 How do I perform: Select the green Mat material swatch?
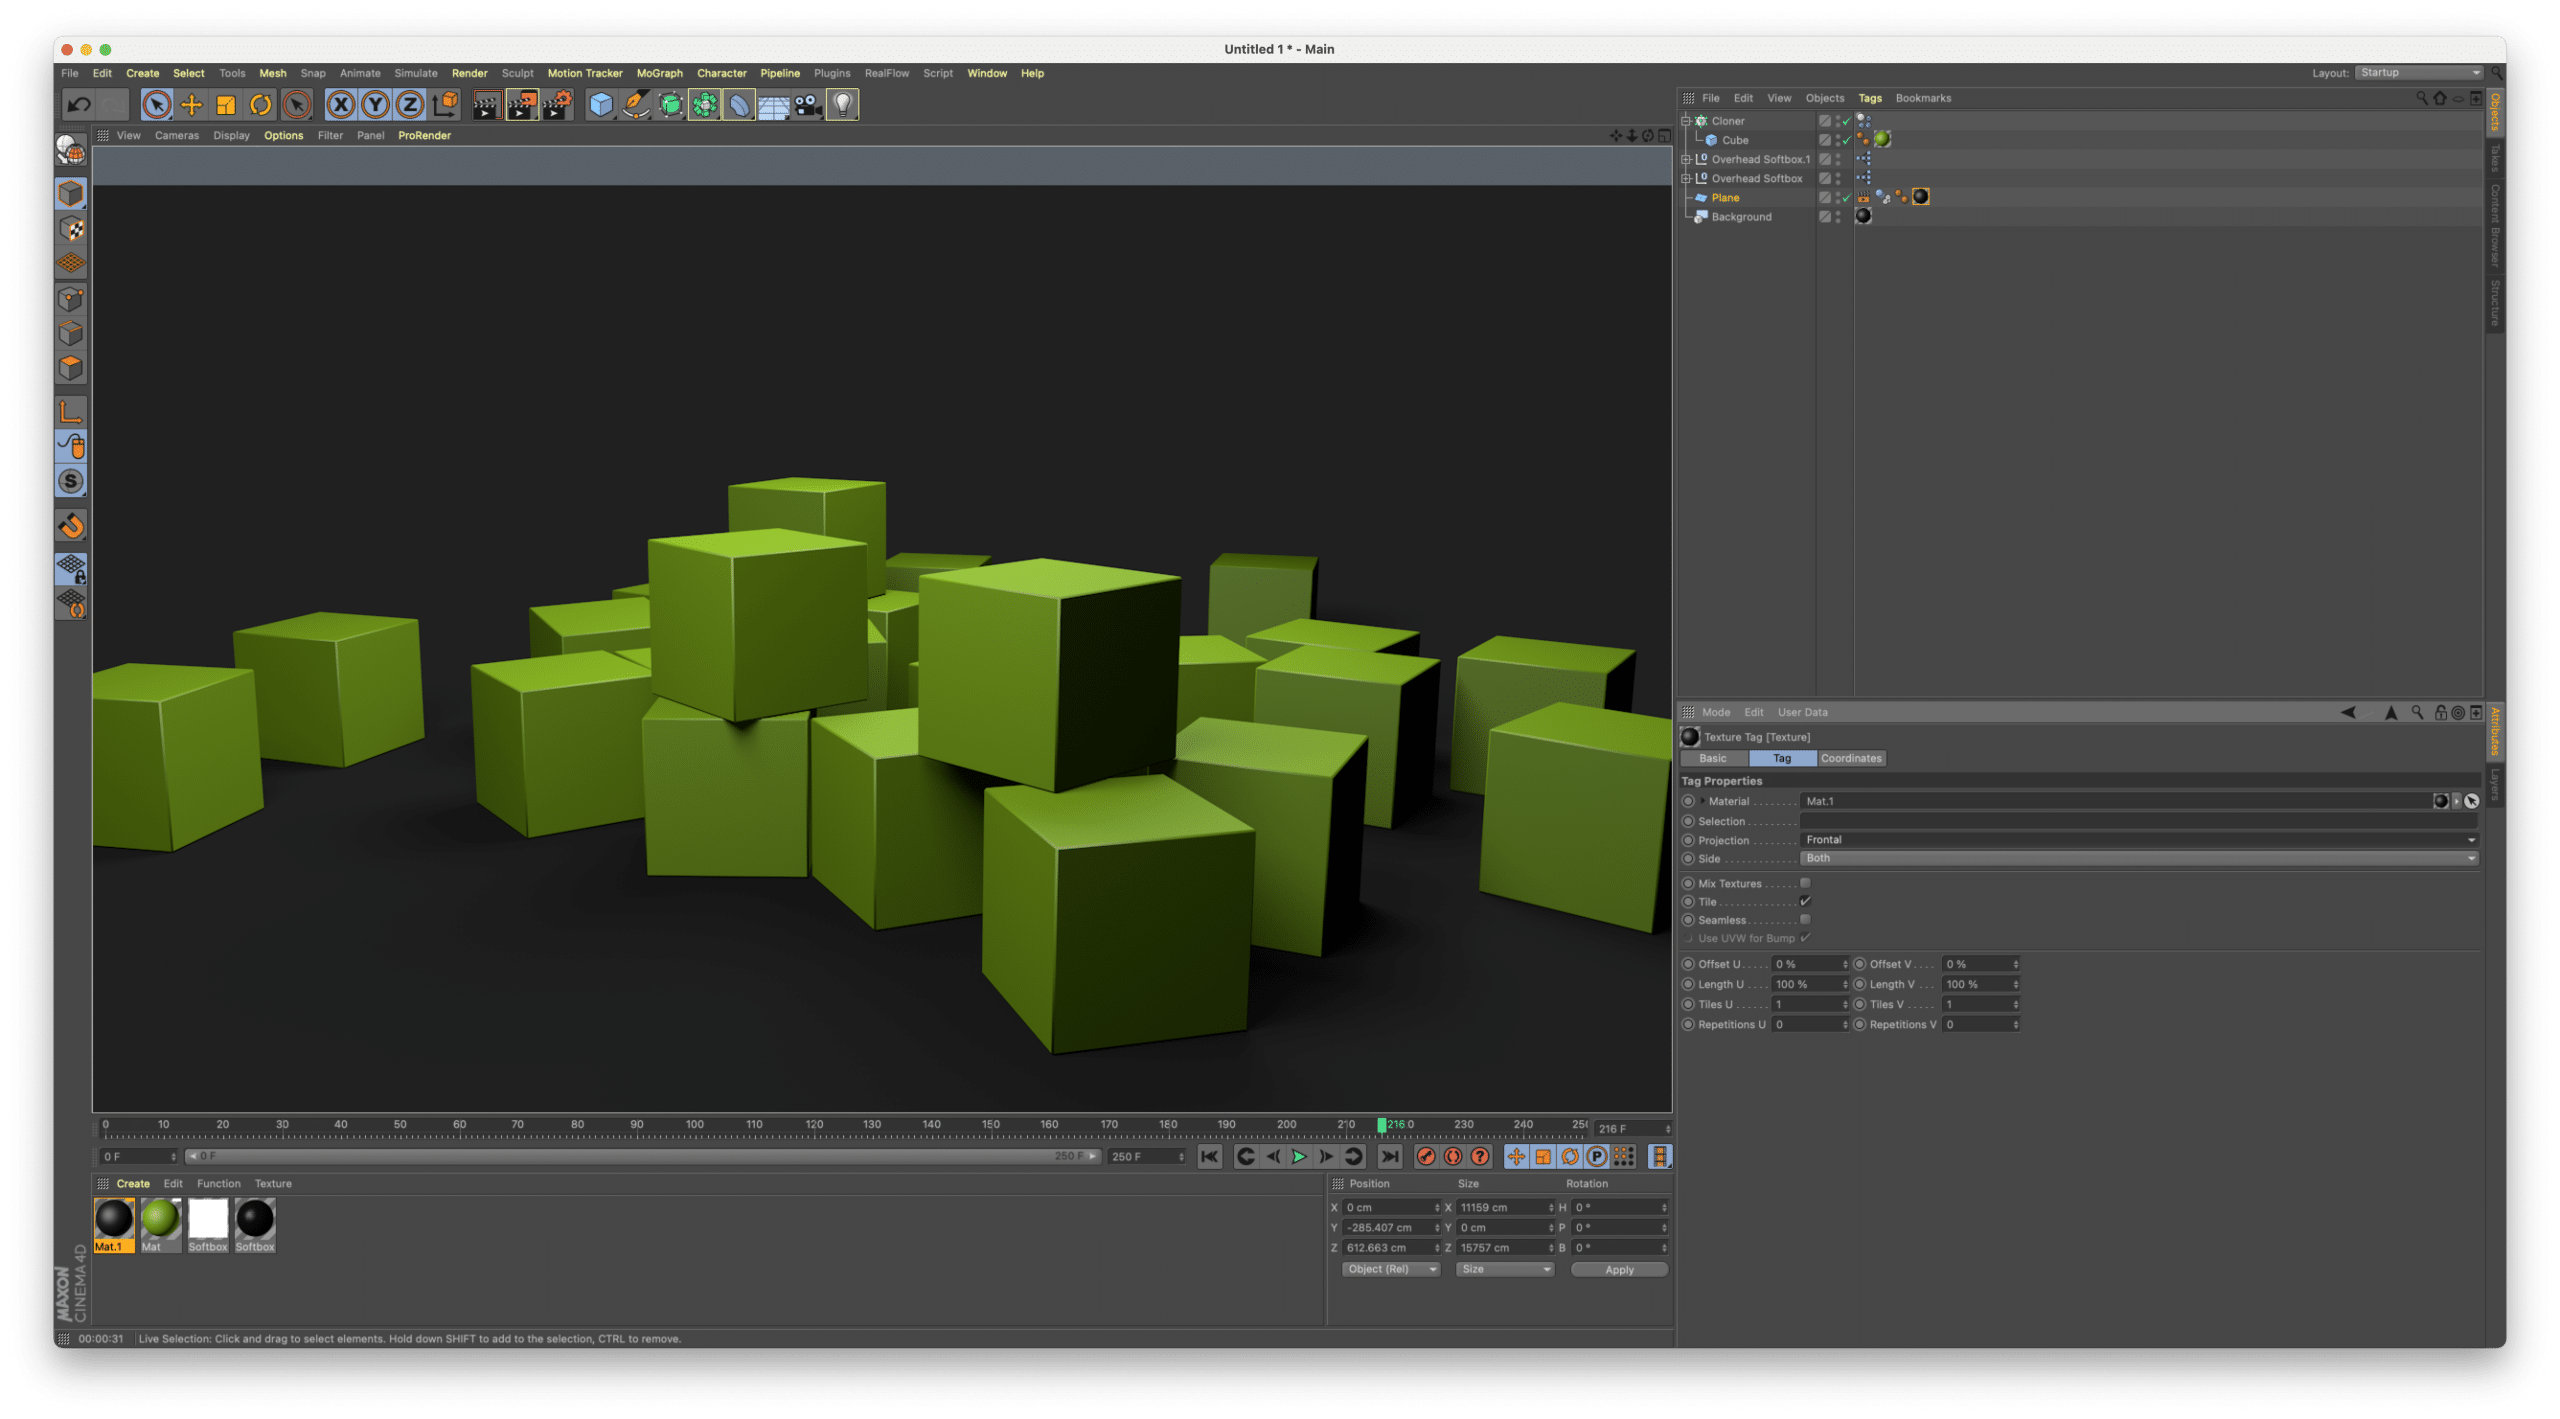160,1225
